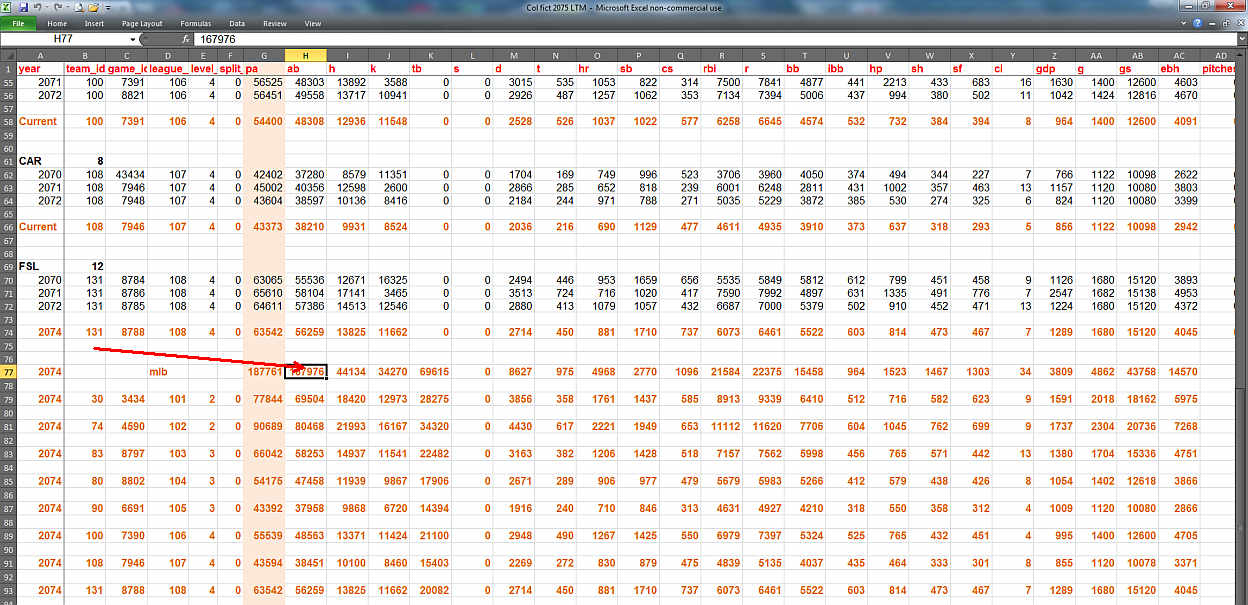
Task: Click cell with value 43434
Action: tap(127, 173)
